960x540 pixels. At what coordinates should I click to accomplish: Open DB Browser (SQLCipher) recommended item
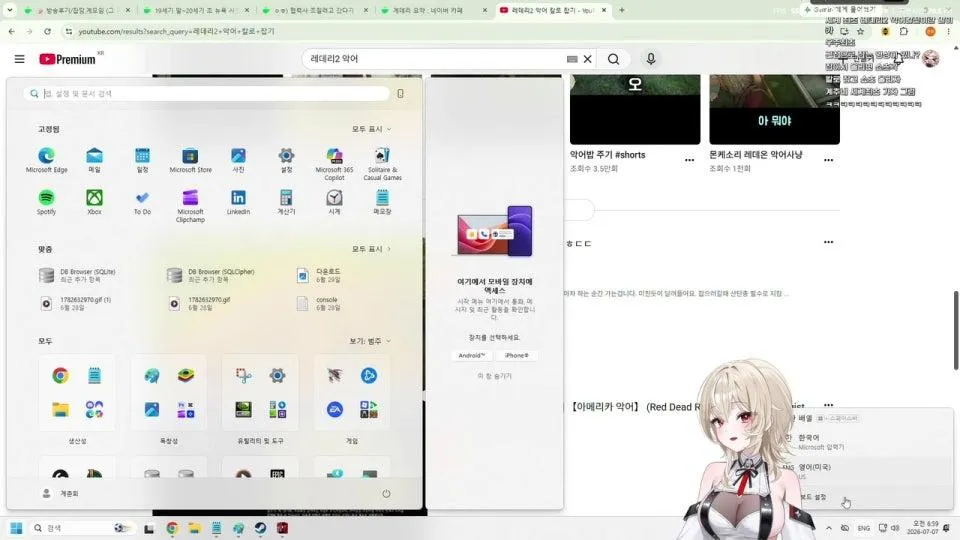coord(211,276)
